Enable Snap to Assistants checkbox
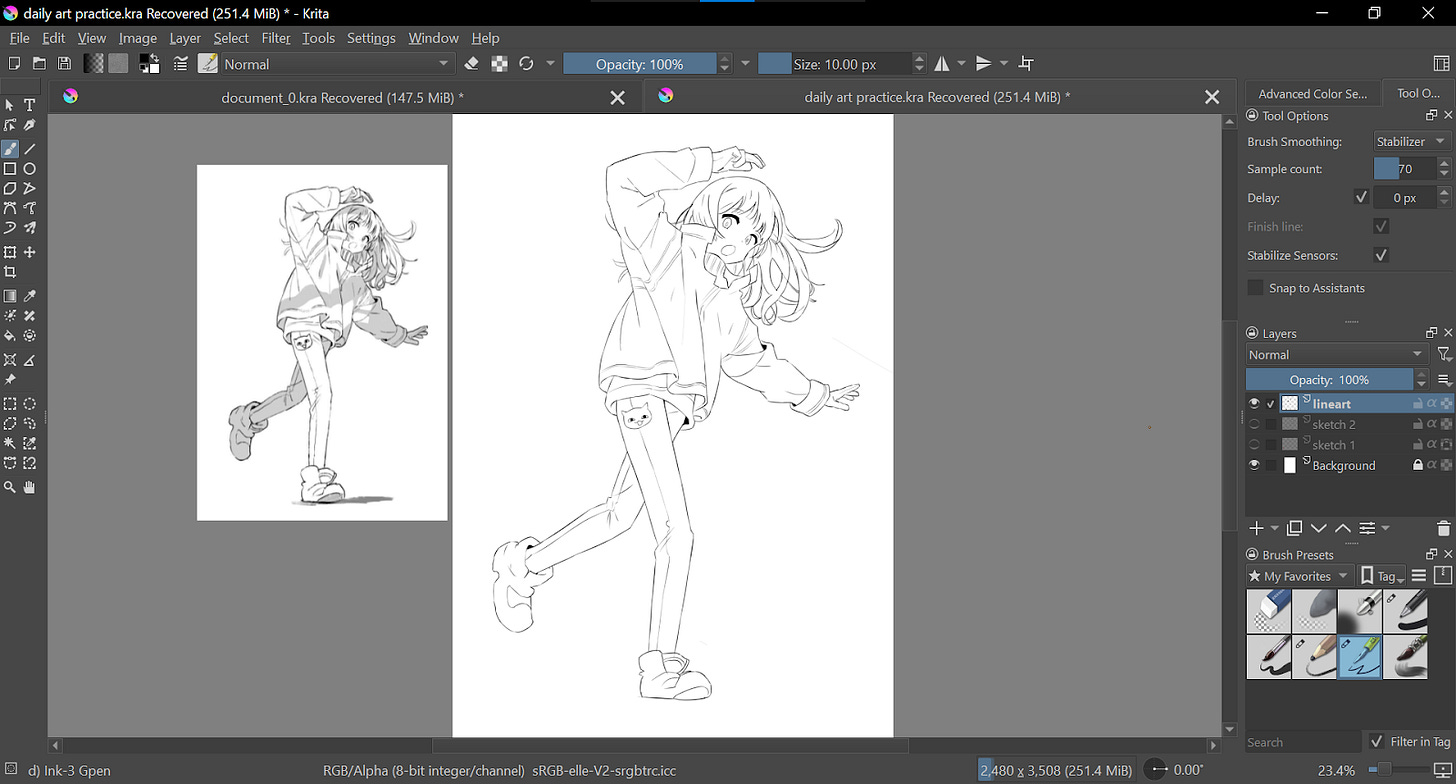This screenshot has width=1456, height=784. 1256,288
